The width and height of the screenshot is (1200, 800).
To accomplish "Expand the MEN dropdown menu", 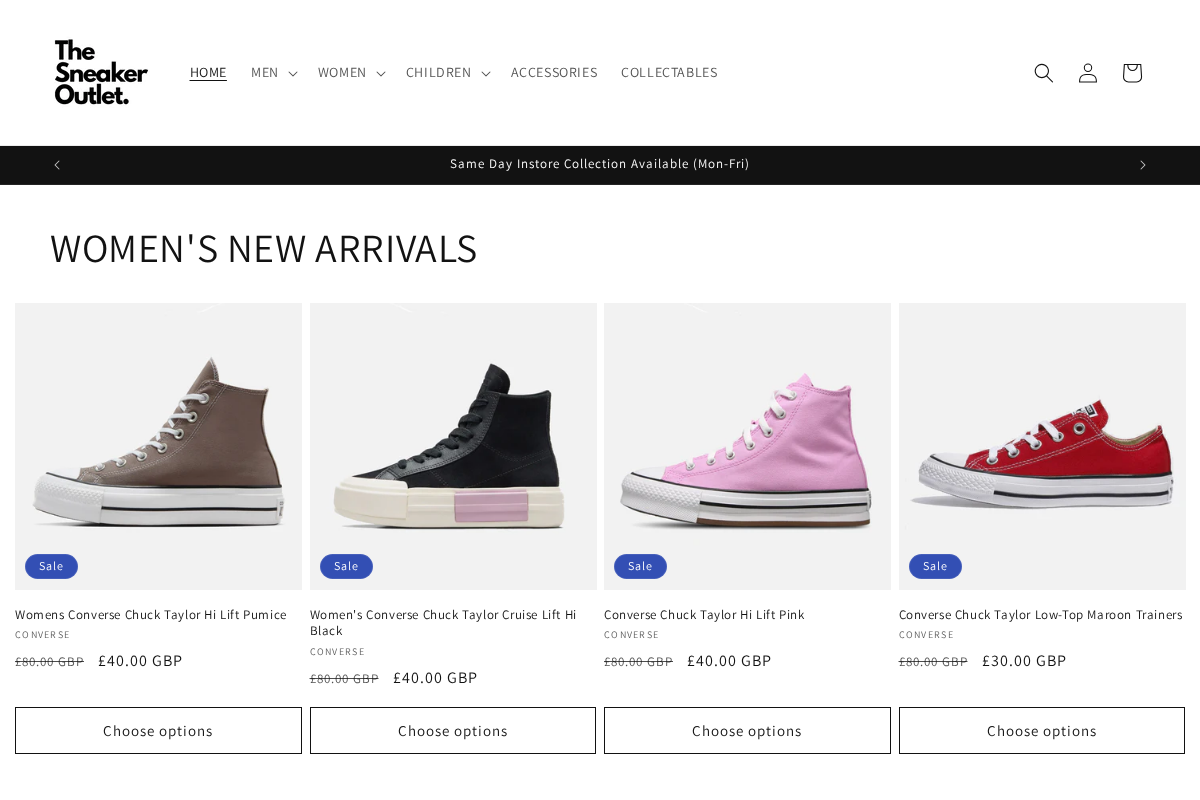I will (272, 72).
